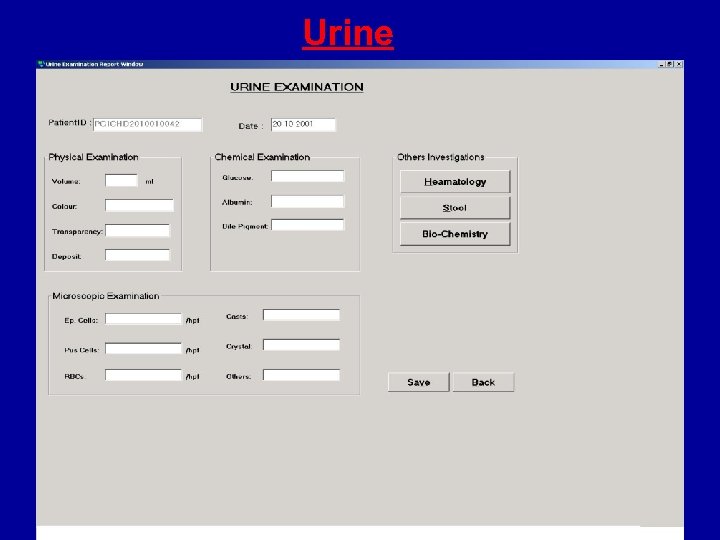Image resolution: width=720 pixels, height=540 pixels.
Task: Click the Crystal input field
Action: [301, 345]
